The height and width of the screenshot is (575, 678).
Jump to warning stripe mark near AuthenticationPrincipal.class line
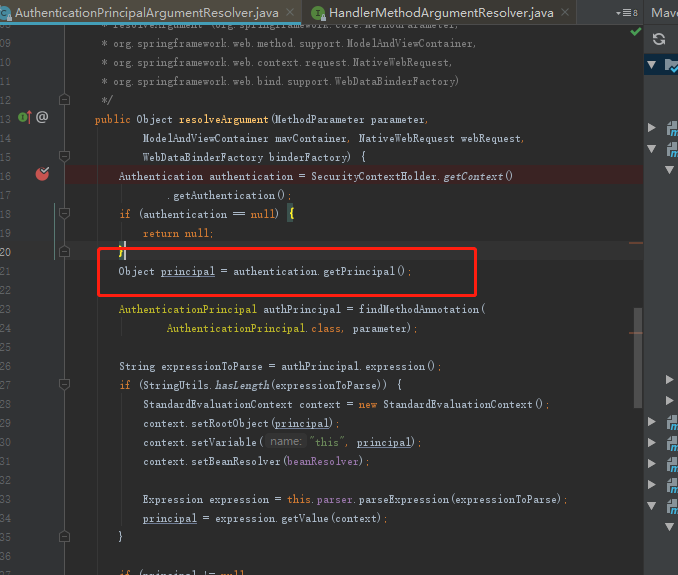click(x=636, y=333)
